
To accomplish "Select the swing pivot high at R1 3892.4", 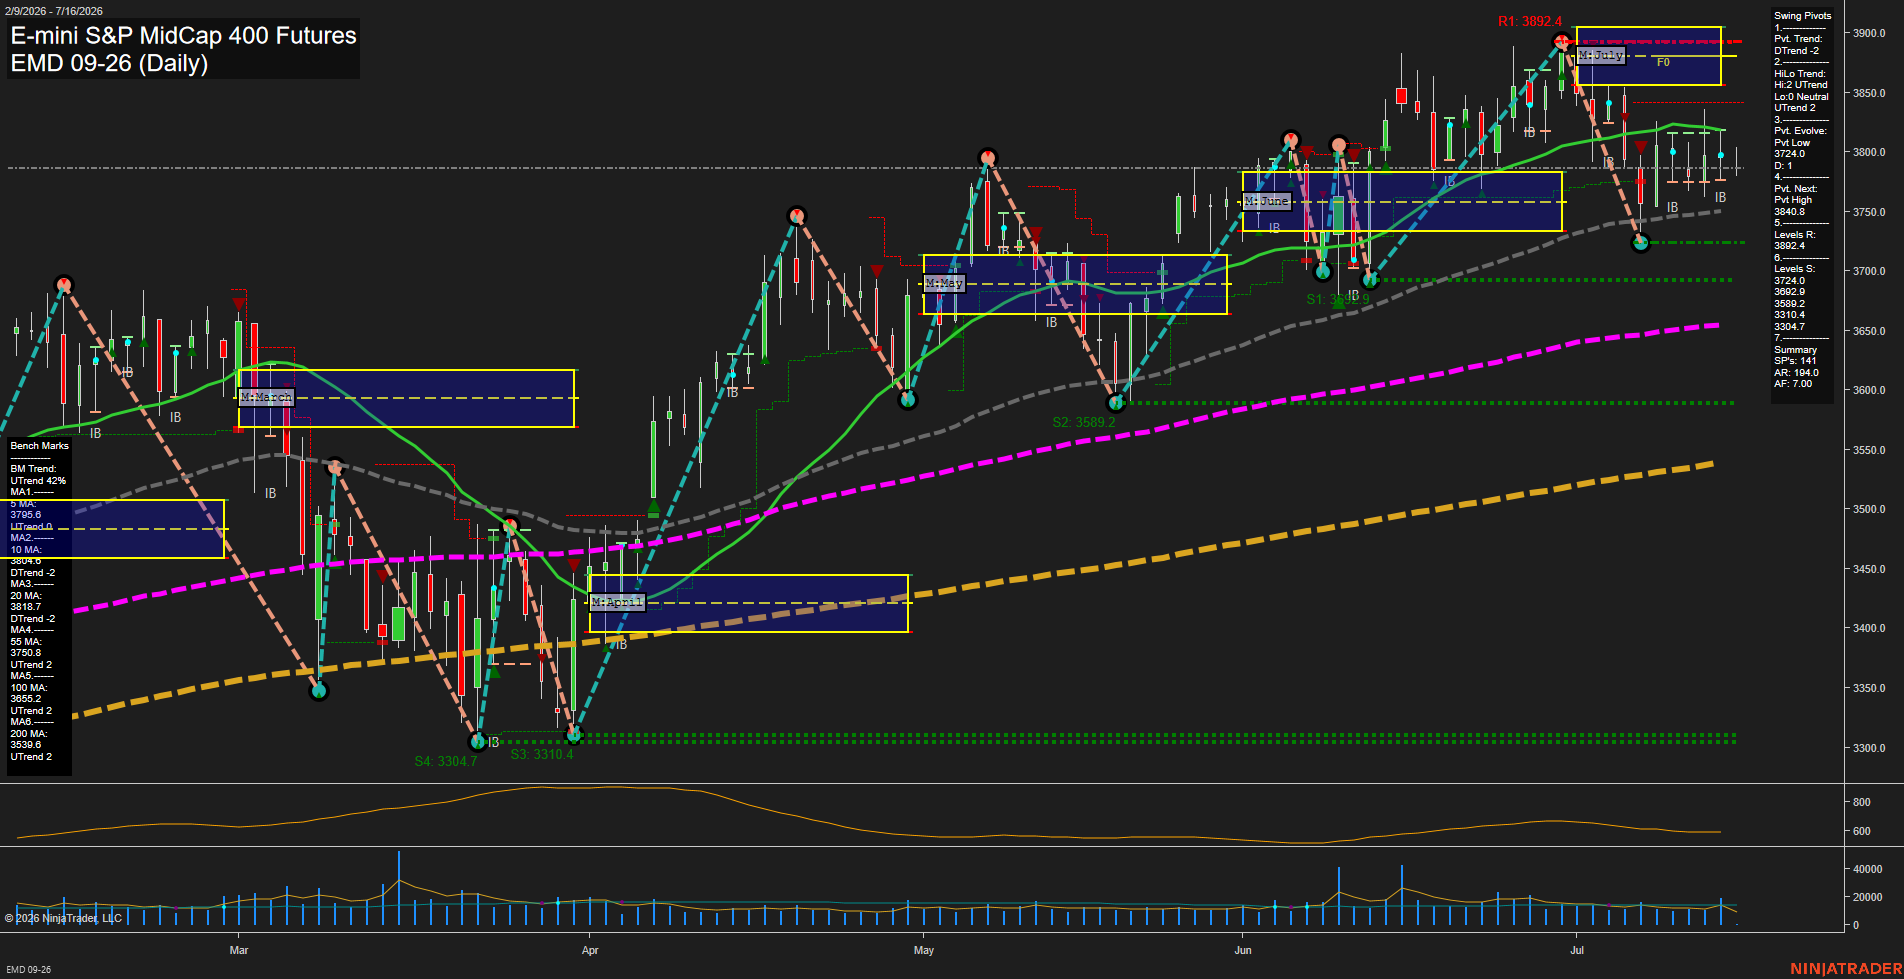I will click(1562, 41).
